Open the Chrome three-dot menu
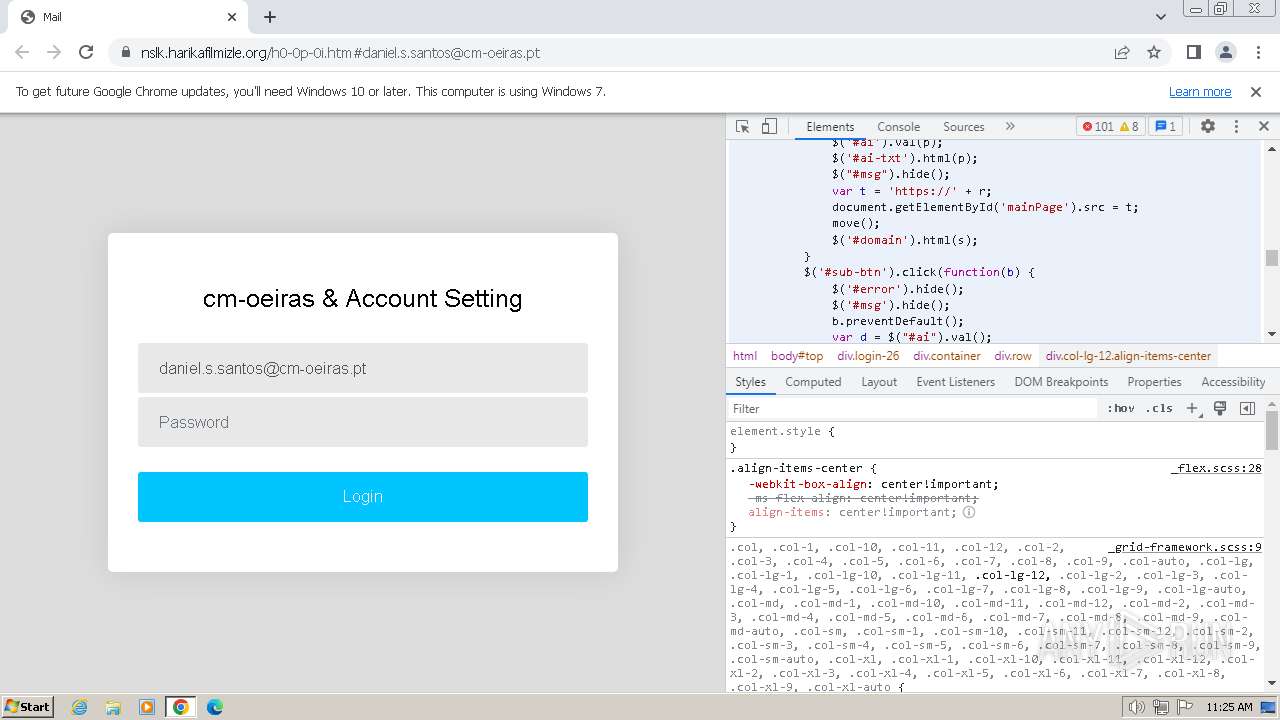The image size is (1280, 720). [x=1257, y=52]
